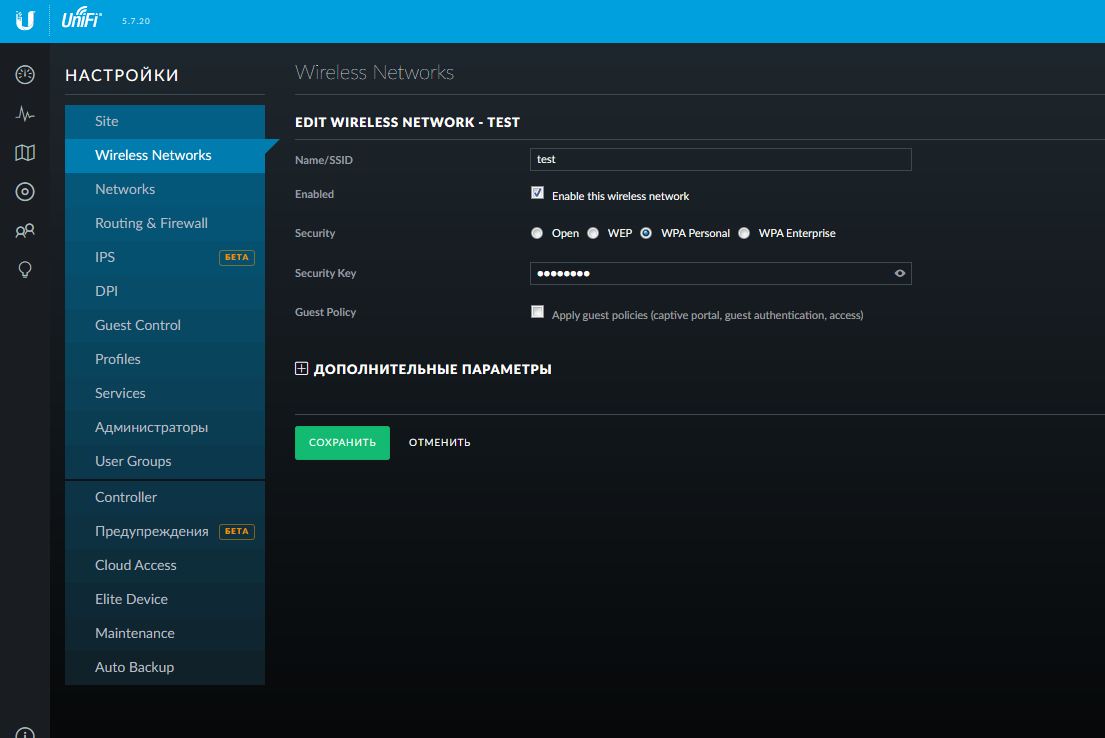Open the Администраторы settings page
This screenshot has width=1105, height=738.
(x=151, y=427)
